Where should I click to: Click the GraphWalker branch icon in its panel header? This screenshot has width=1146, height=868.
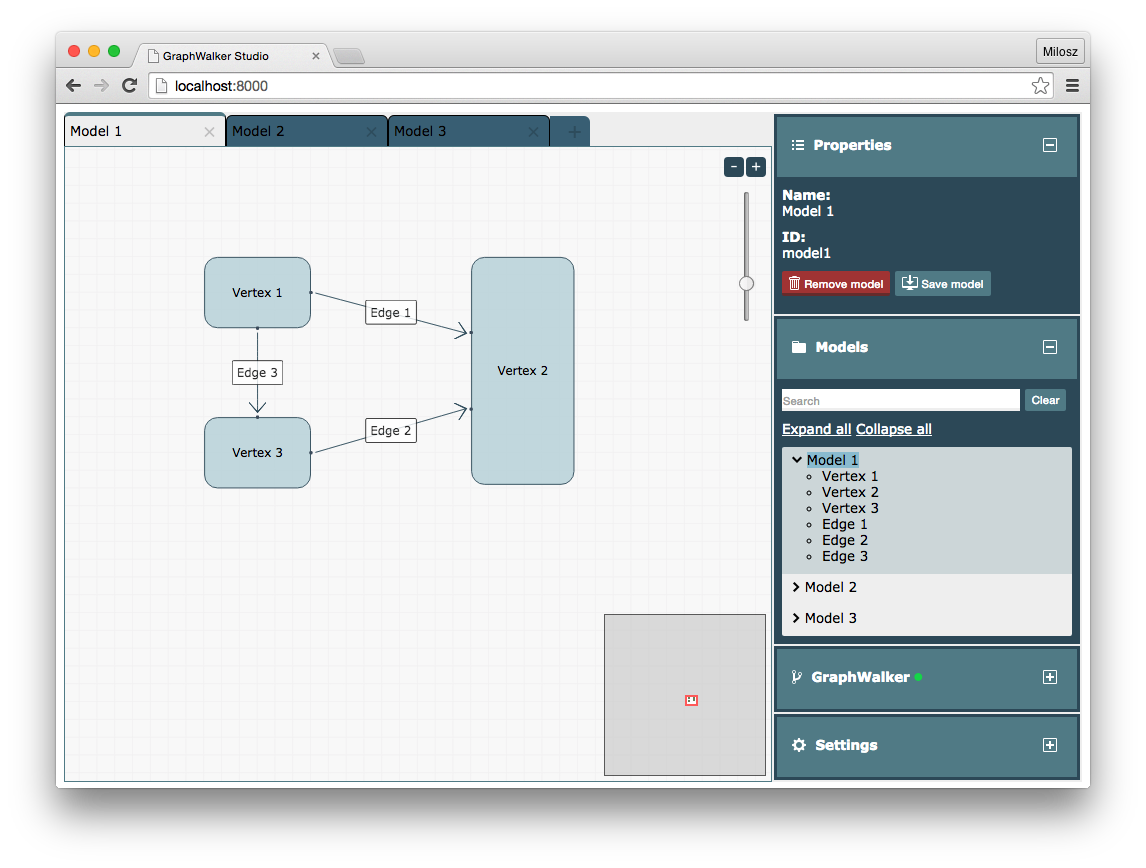(796, 676)
